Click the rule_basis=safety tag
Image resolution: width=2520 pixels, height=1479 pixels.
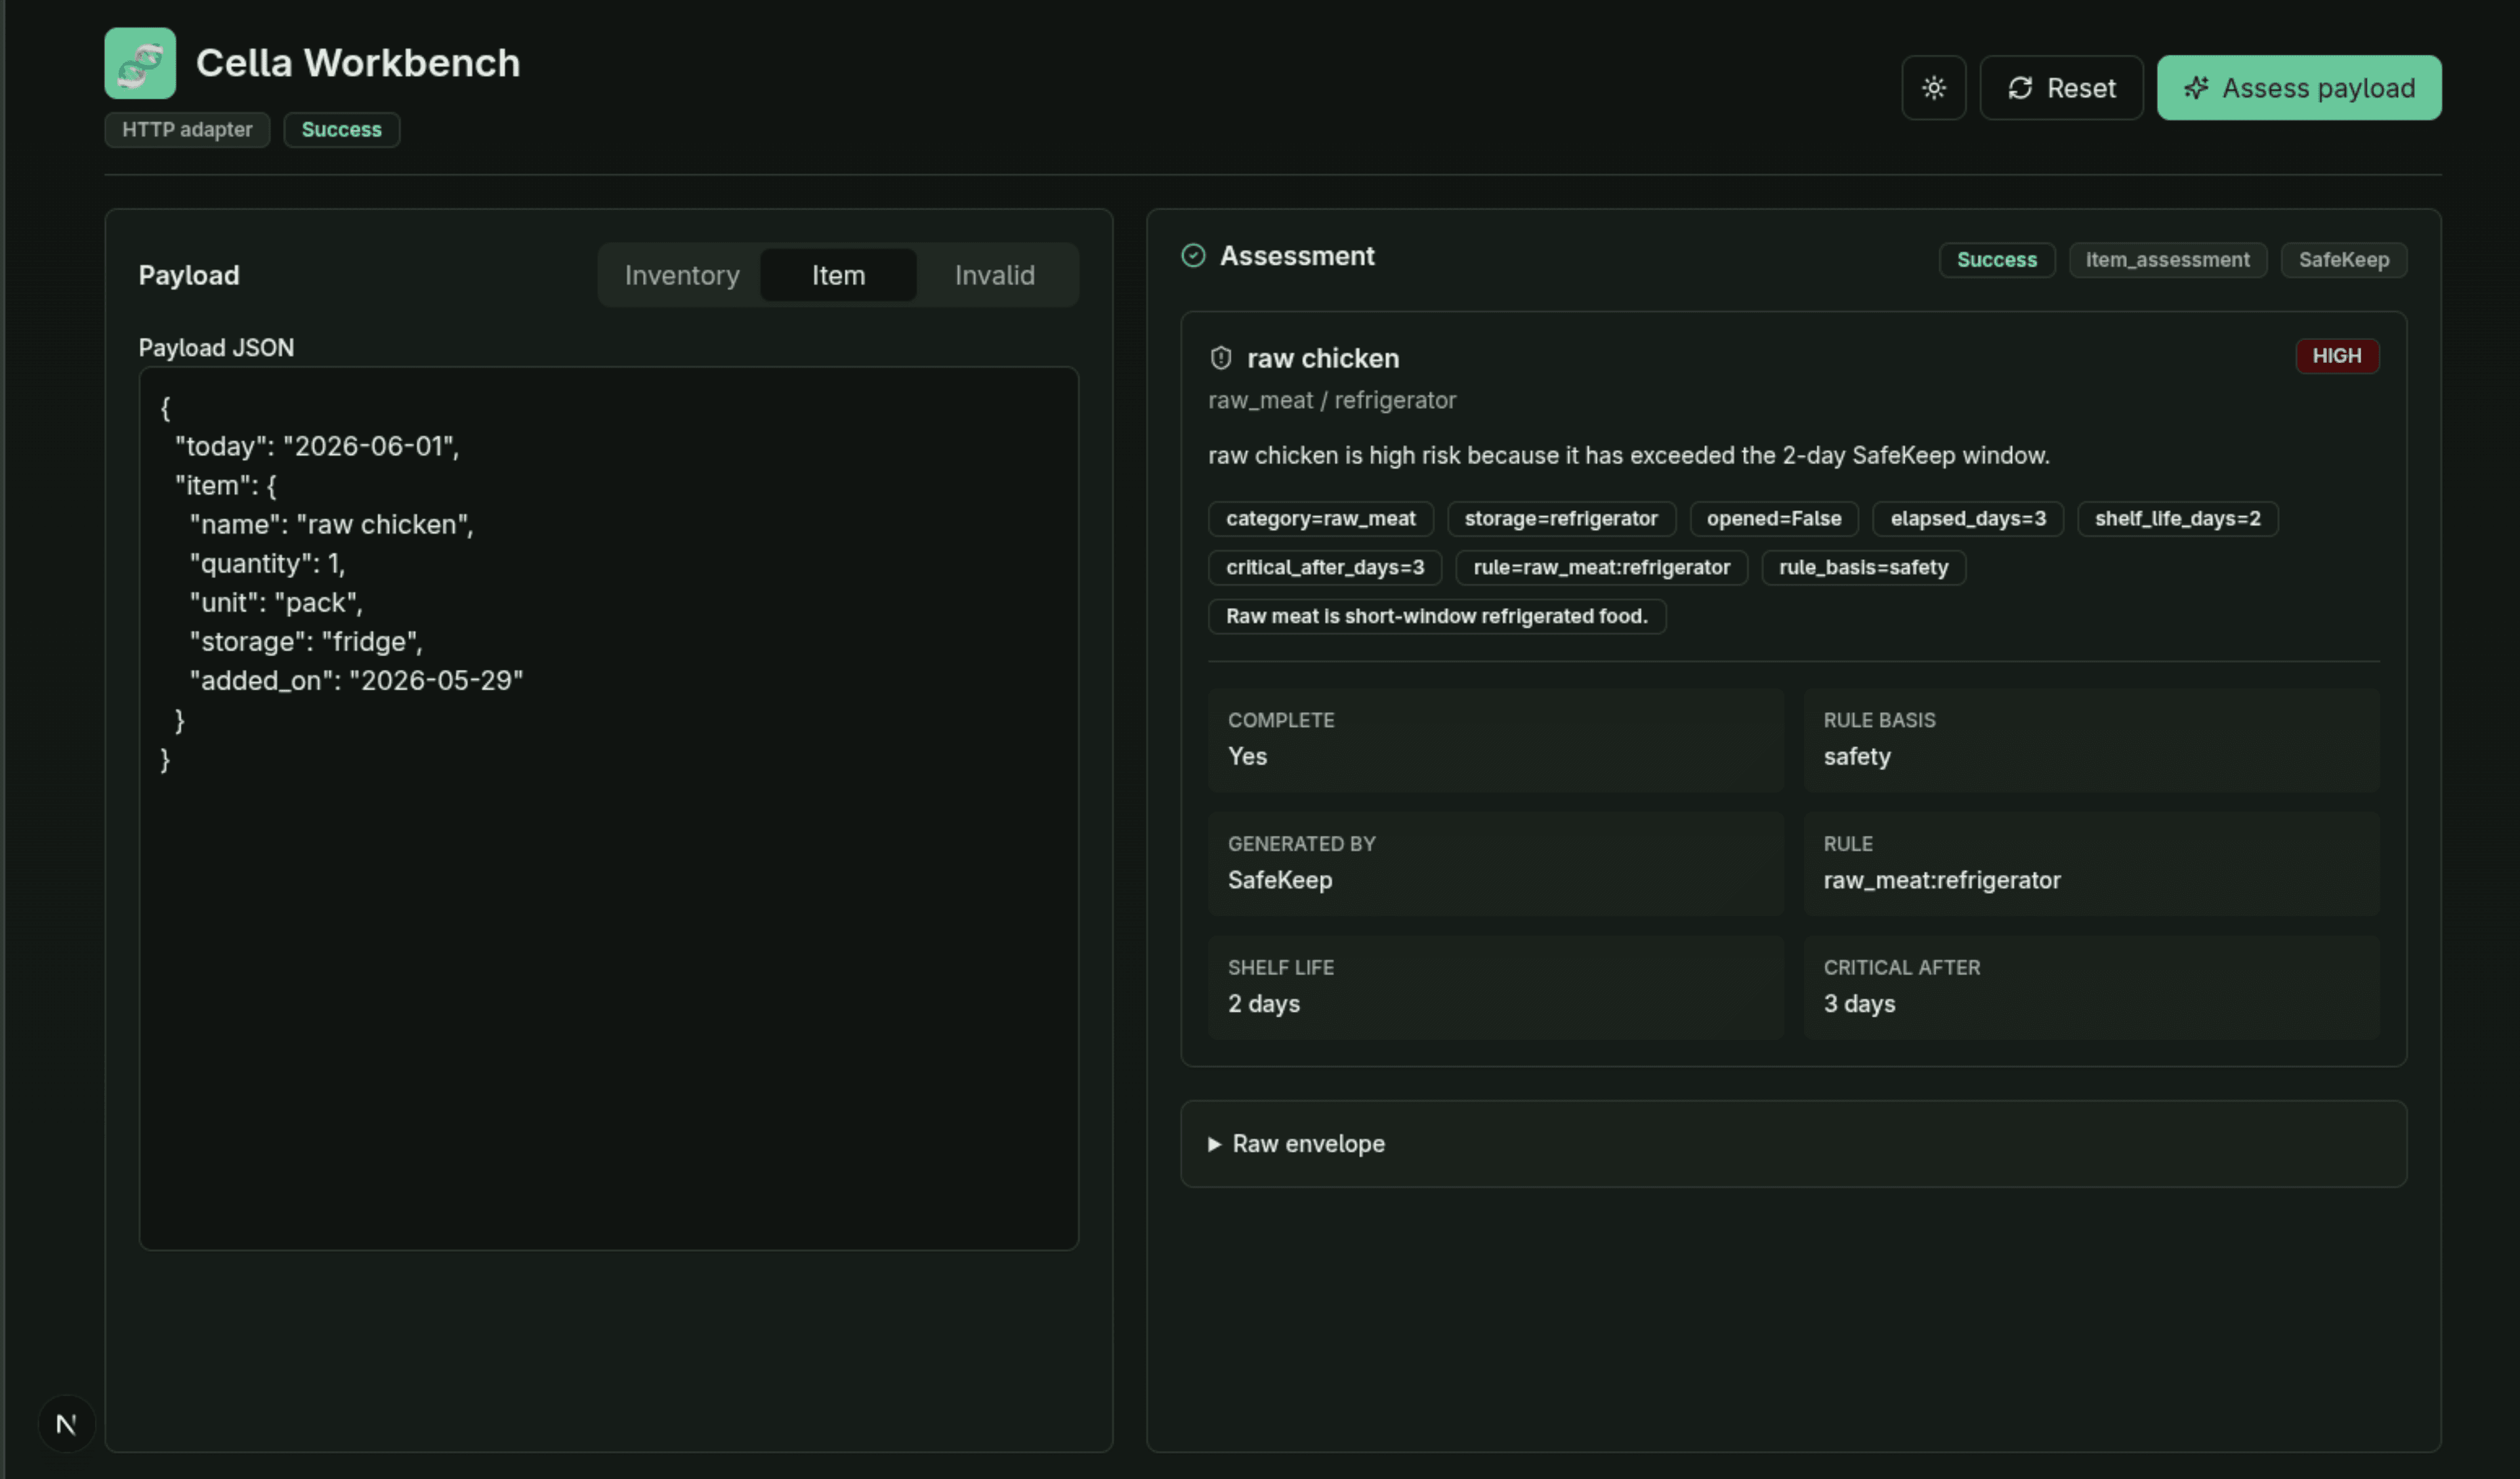1863,568
